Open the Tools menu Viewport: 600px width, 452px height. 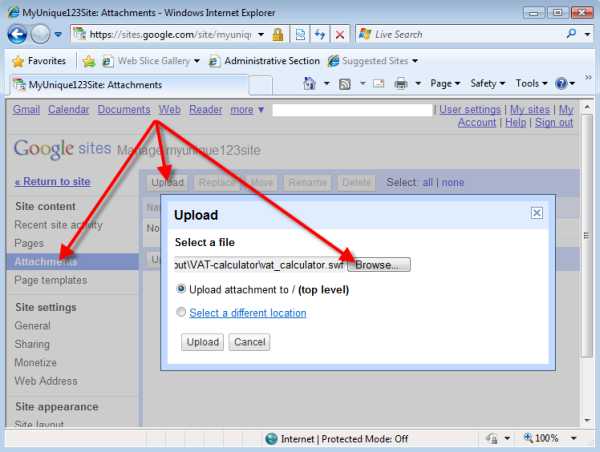point(532,83)
